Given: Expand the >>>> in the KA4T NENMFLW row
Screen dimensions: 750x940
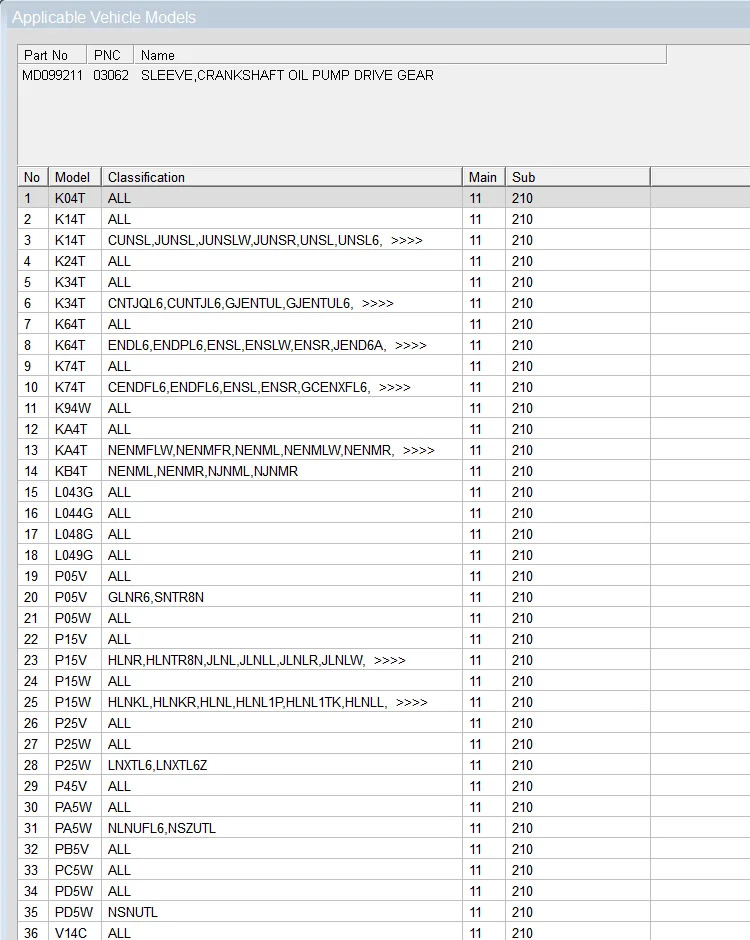Looking at the screenshot, I should [418, 450].
